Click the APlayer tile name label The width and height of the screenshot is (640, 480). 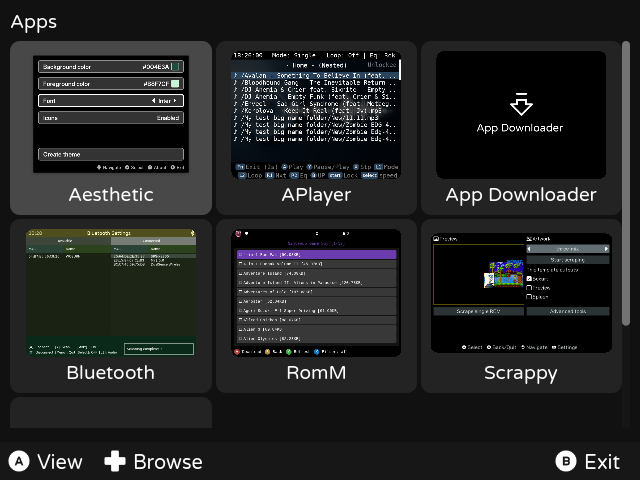316,195
